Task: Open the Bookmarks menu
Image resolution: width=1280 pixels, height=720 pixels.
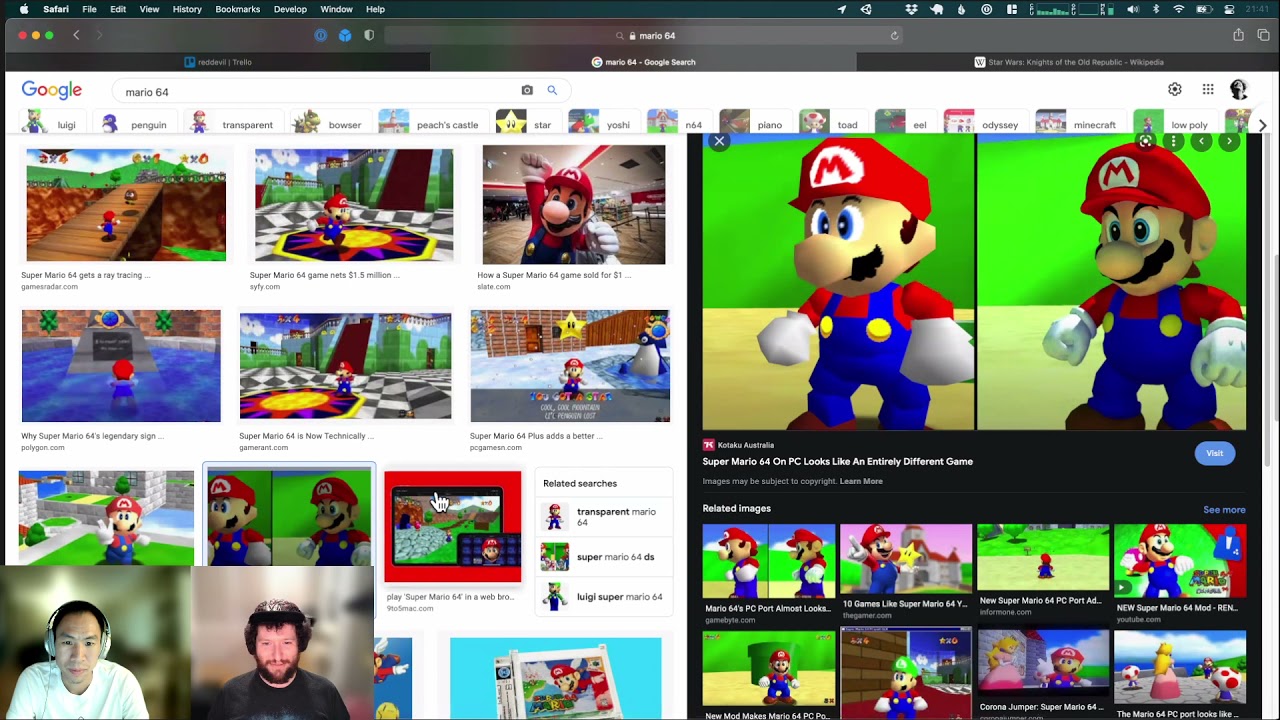Action: click(238, 9)
